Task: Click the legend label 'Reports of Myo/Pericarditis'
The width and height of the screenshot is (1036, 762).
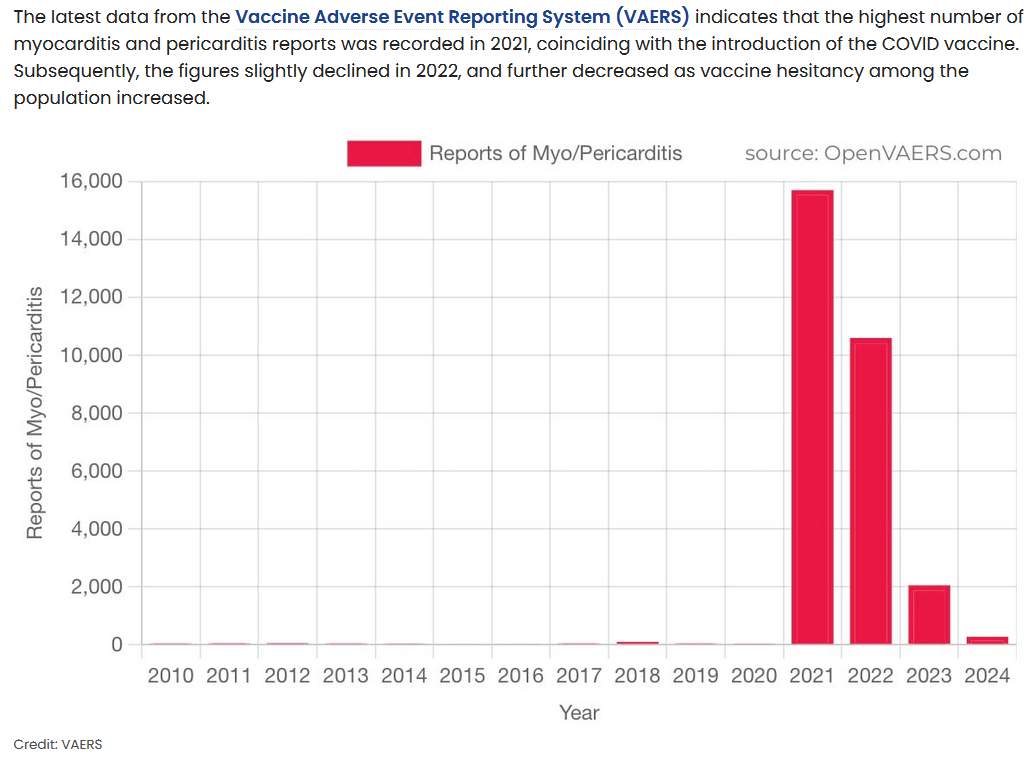Action: 556,153
